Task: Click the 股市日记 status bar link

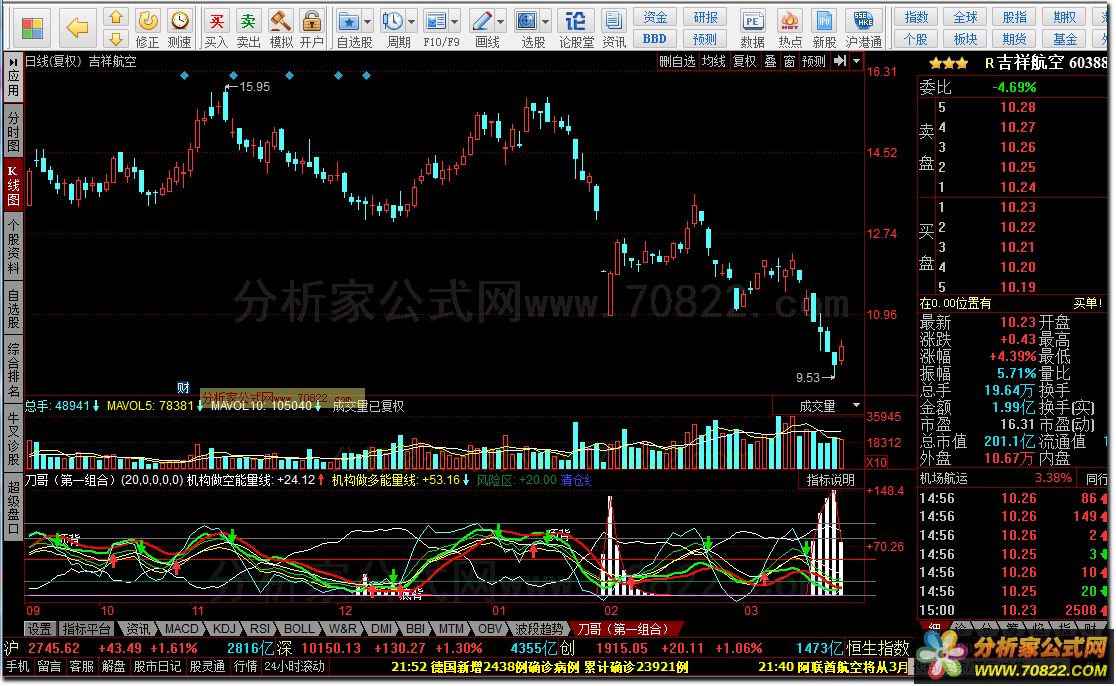Action: (x=158, y=667)
